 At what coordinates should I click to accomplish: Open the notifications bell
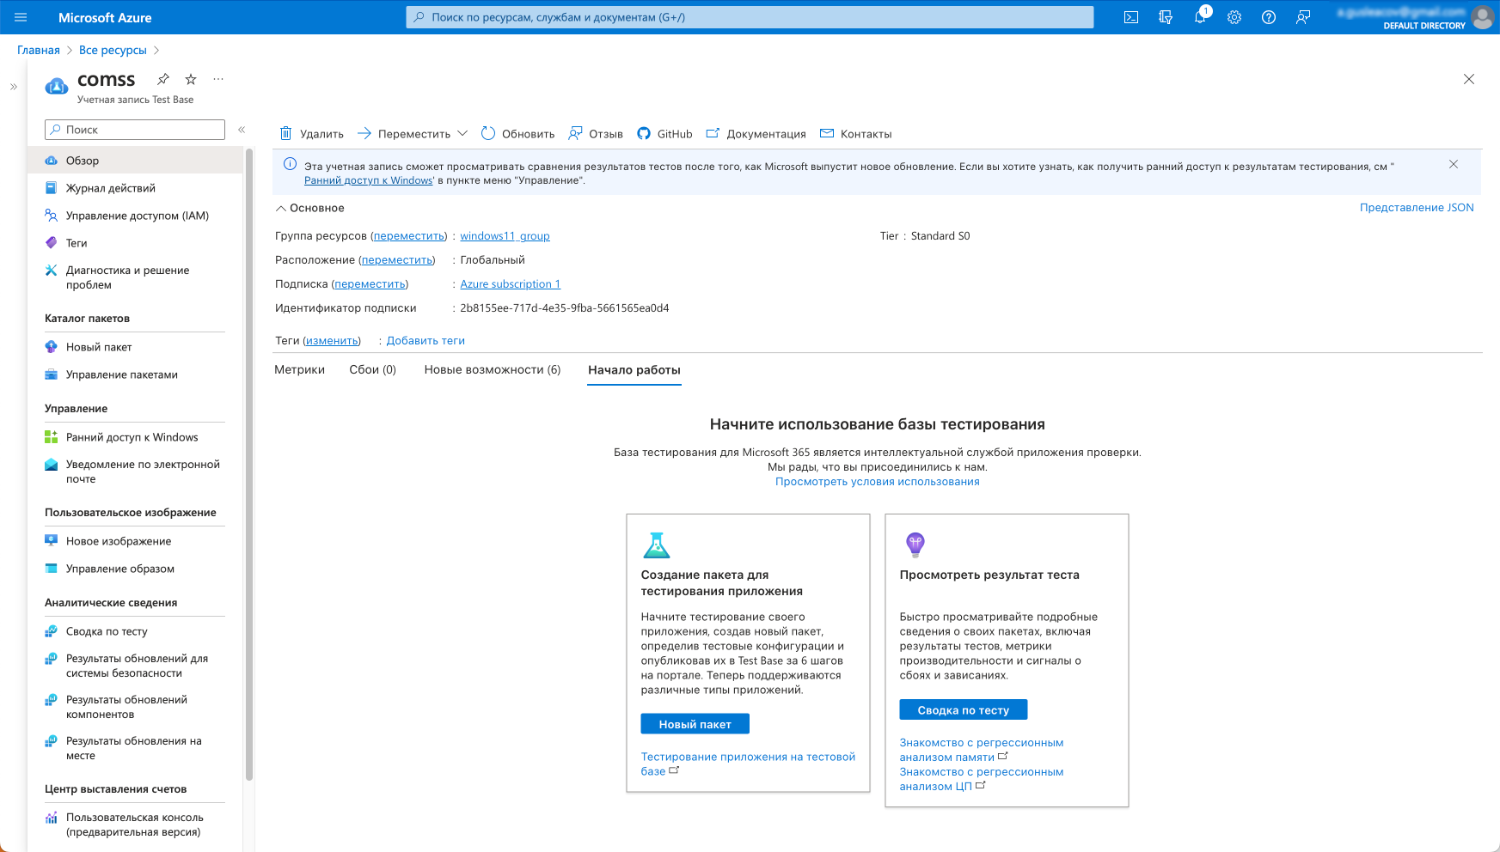(1200, 17)
